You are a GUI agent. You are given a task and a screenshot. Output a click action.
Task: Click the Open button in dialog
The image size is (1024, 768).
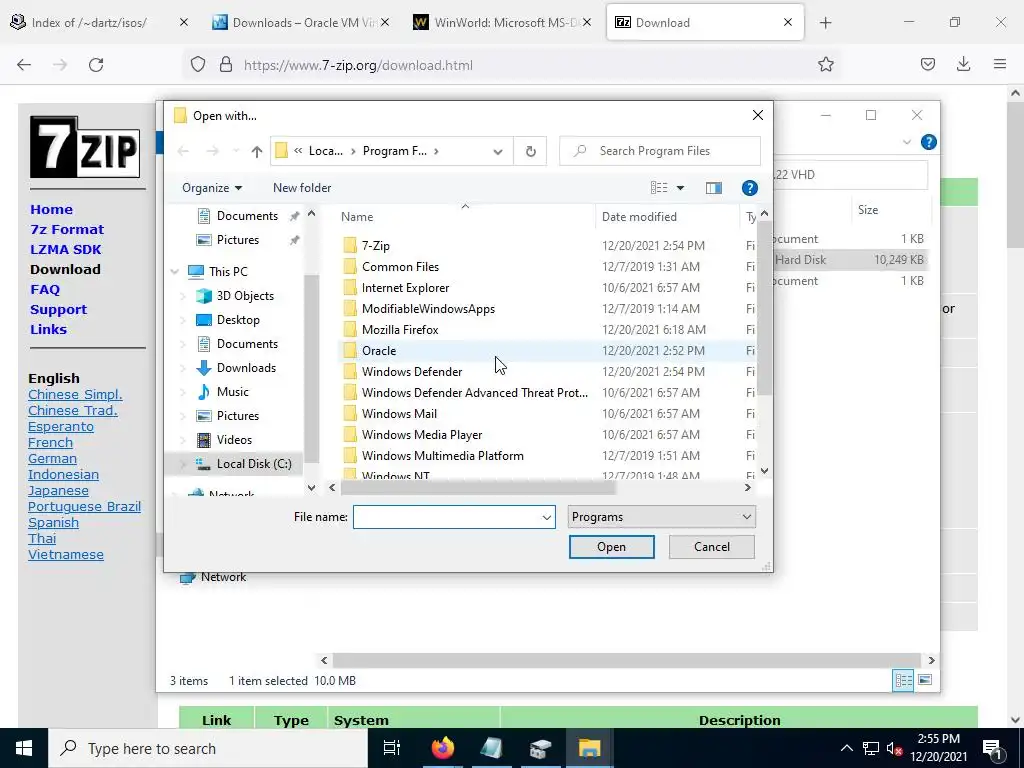coord(611,547)
